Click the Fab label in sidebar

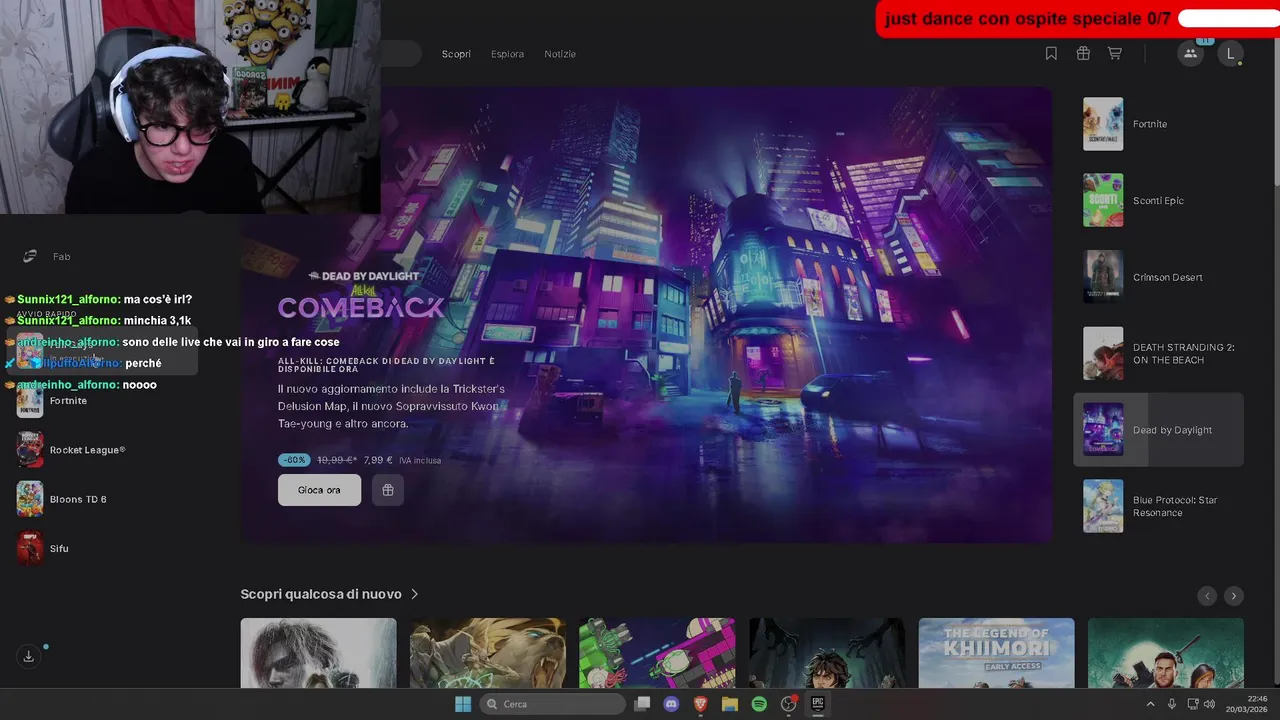pos(61,257)
